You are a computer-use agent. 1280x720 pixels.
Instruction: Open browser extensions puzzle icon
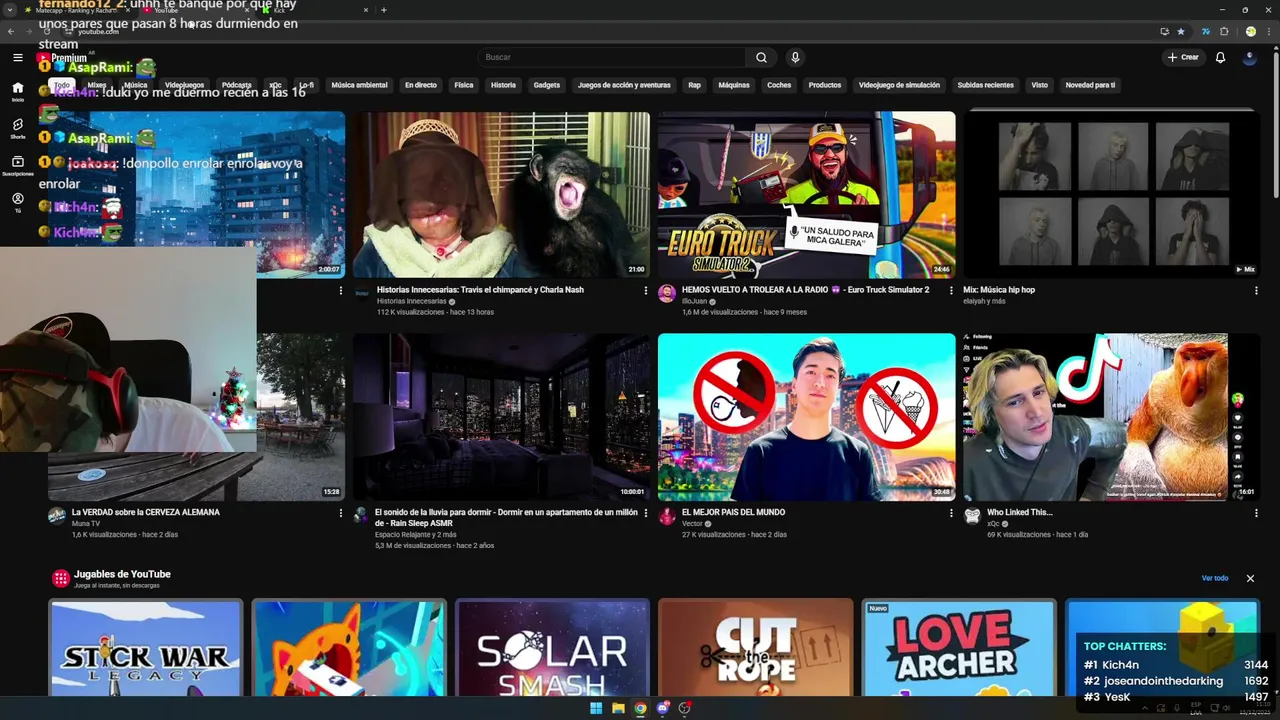click(1223, 31)
